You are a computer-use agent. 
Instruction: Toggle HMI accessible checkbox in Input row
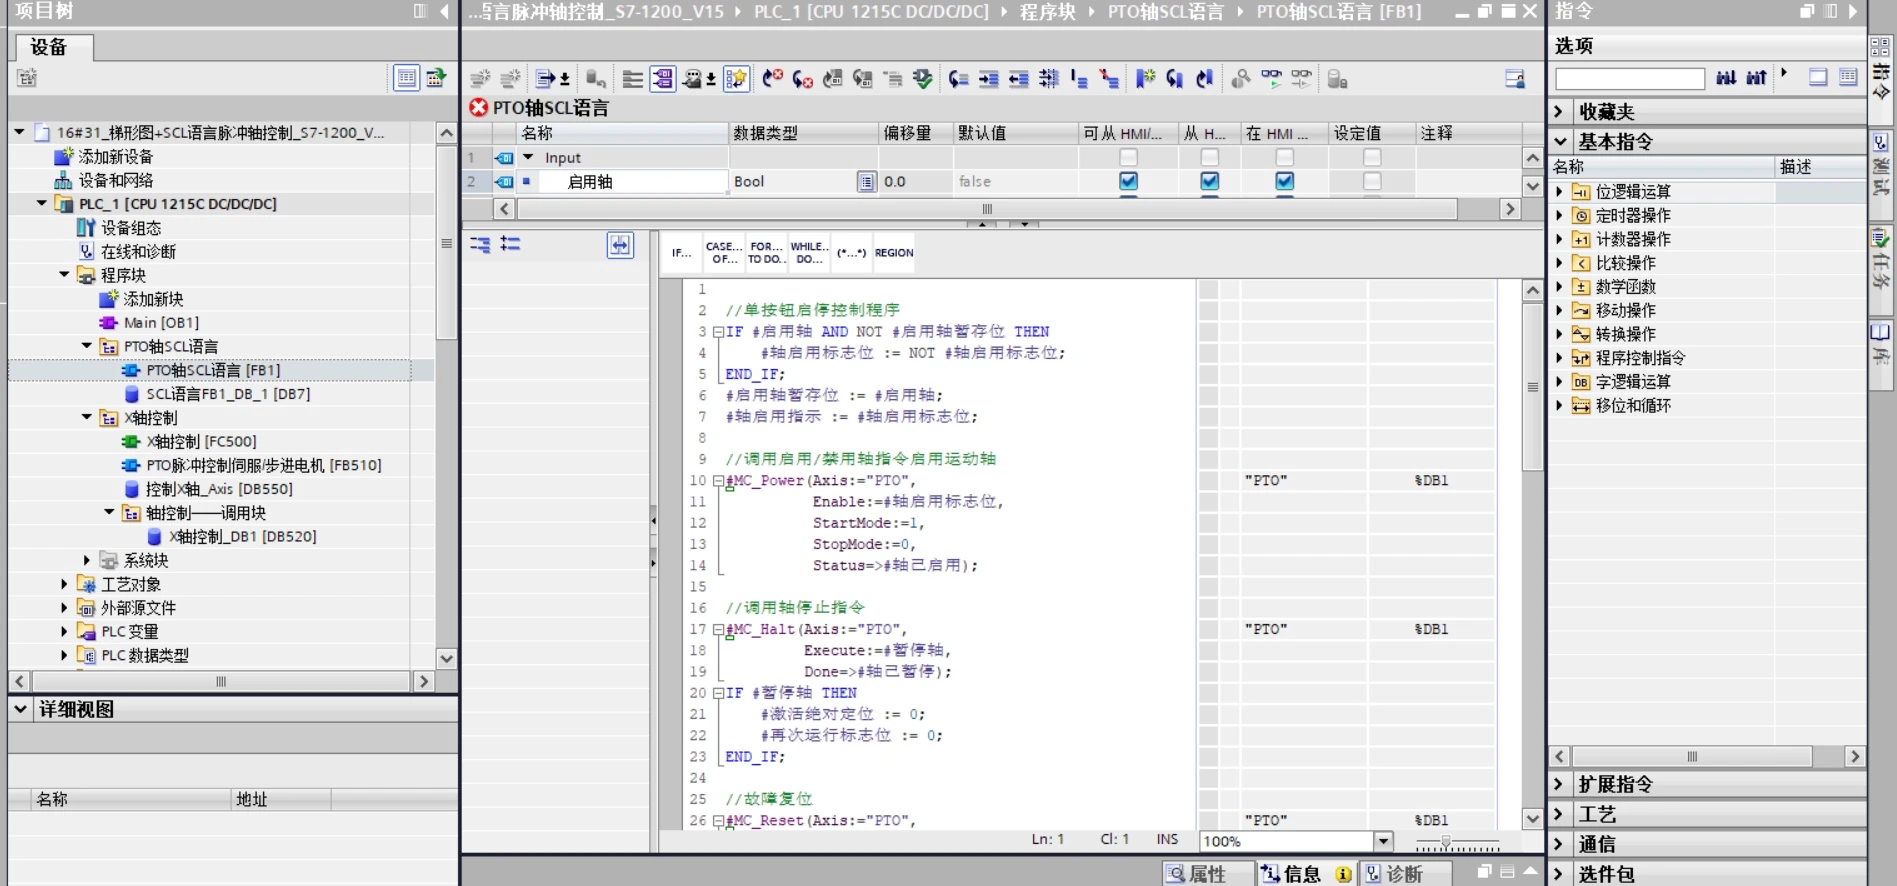(1128, 157)
